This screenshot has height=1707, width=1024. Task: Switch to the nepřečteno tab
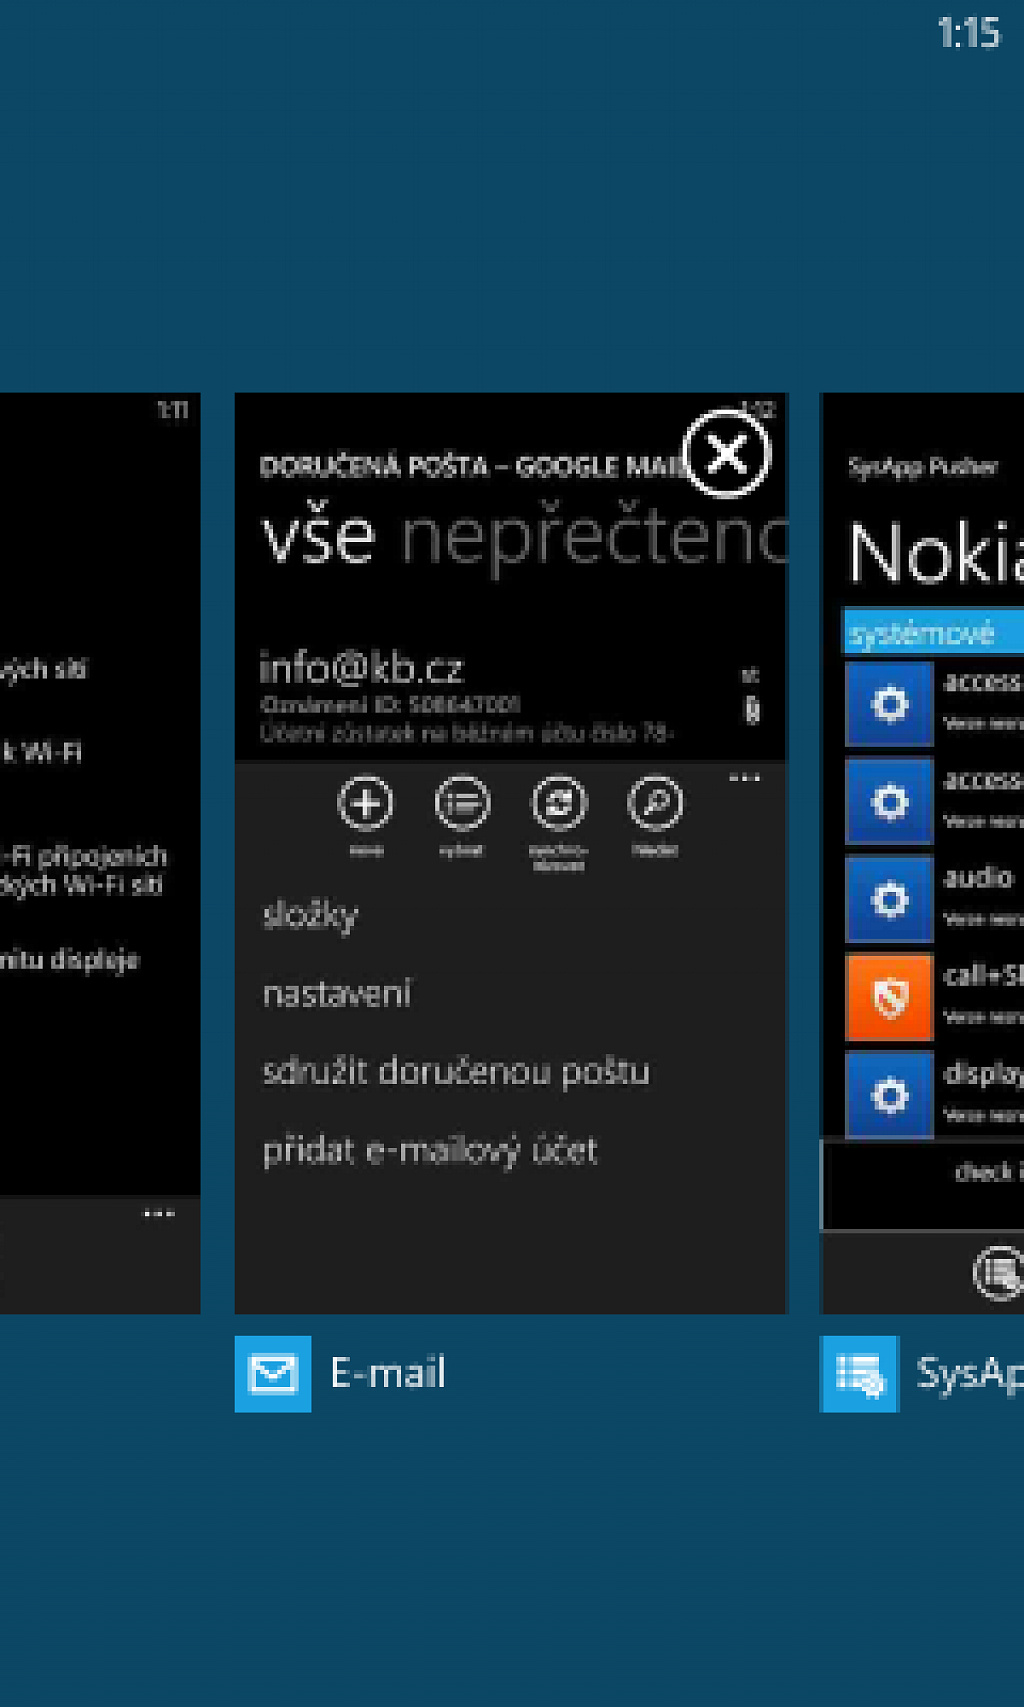coord(594,541)
